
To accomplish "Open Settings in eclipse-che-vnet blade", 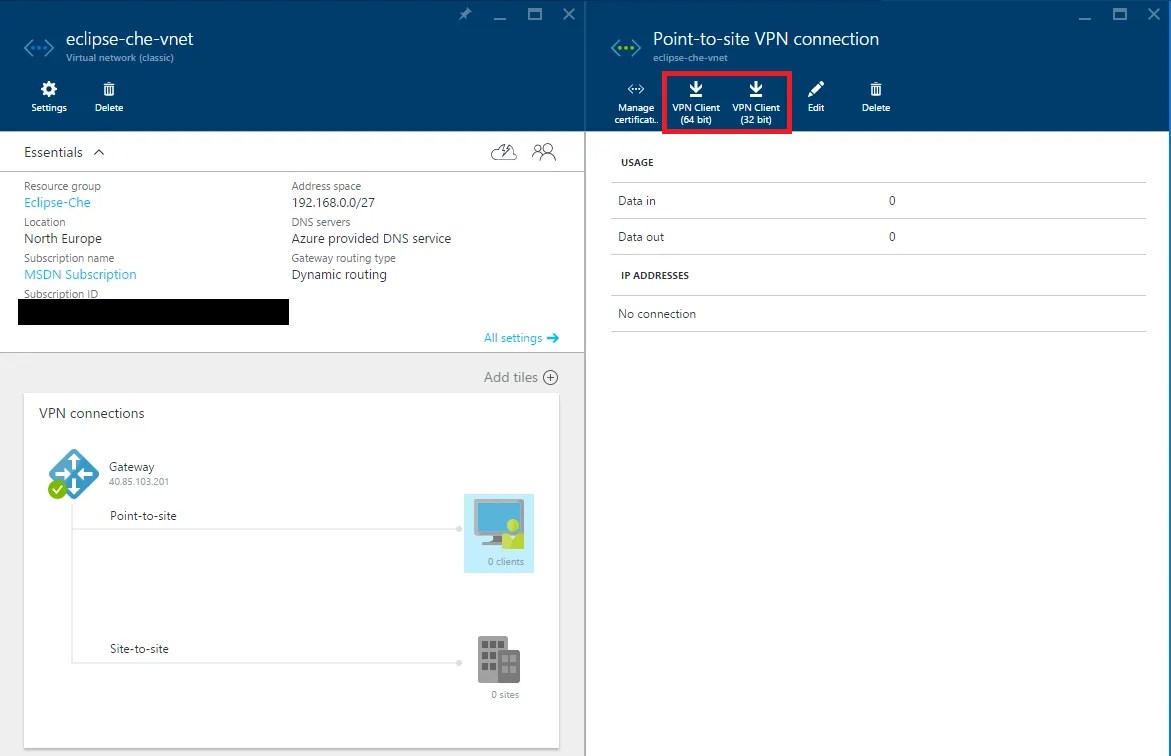I will [49, 97].
